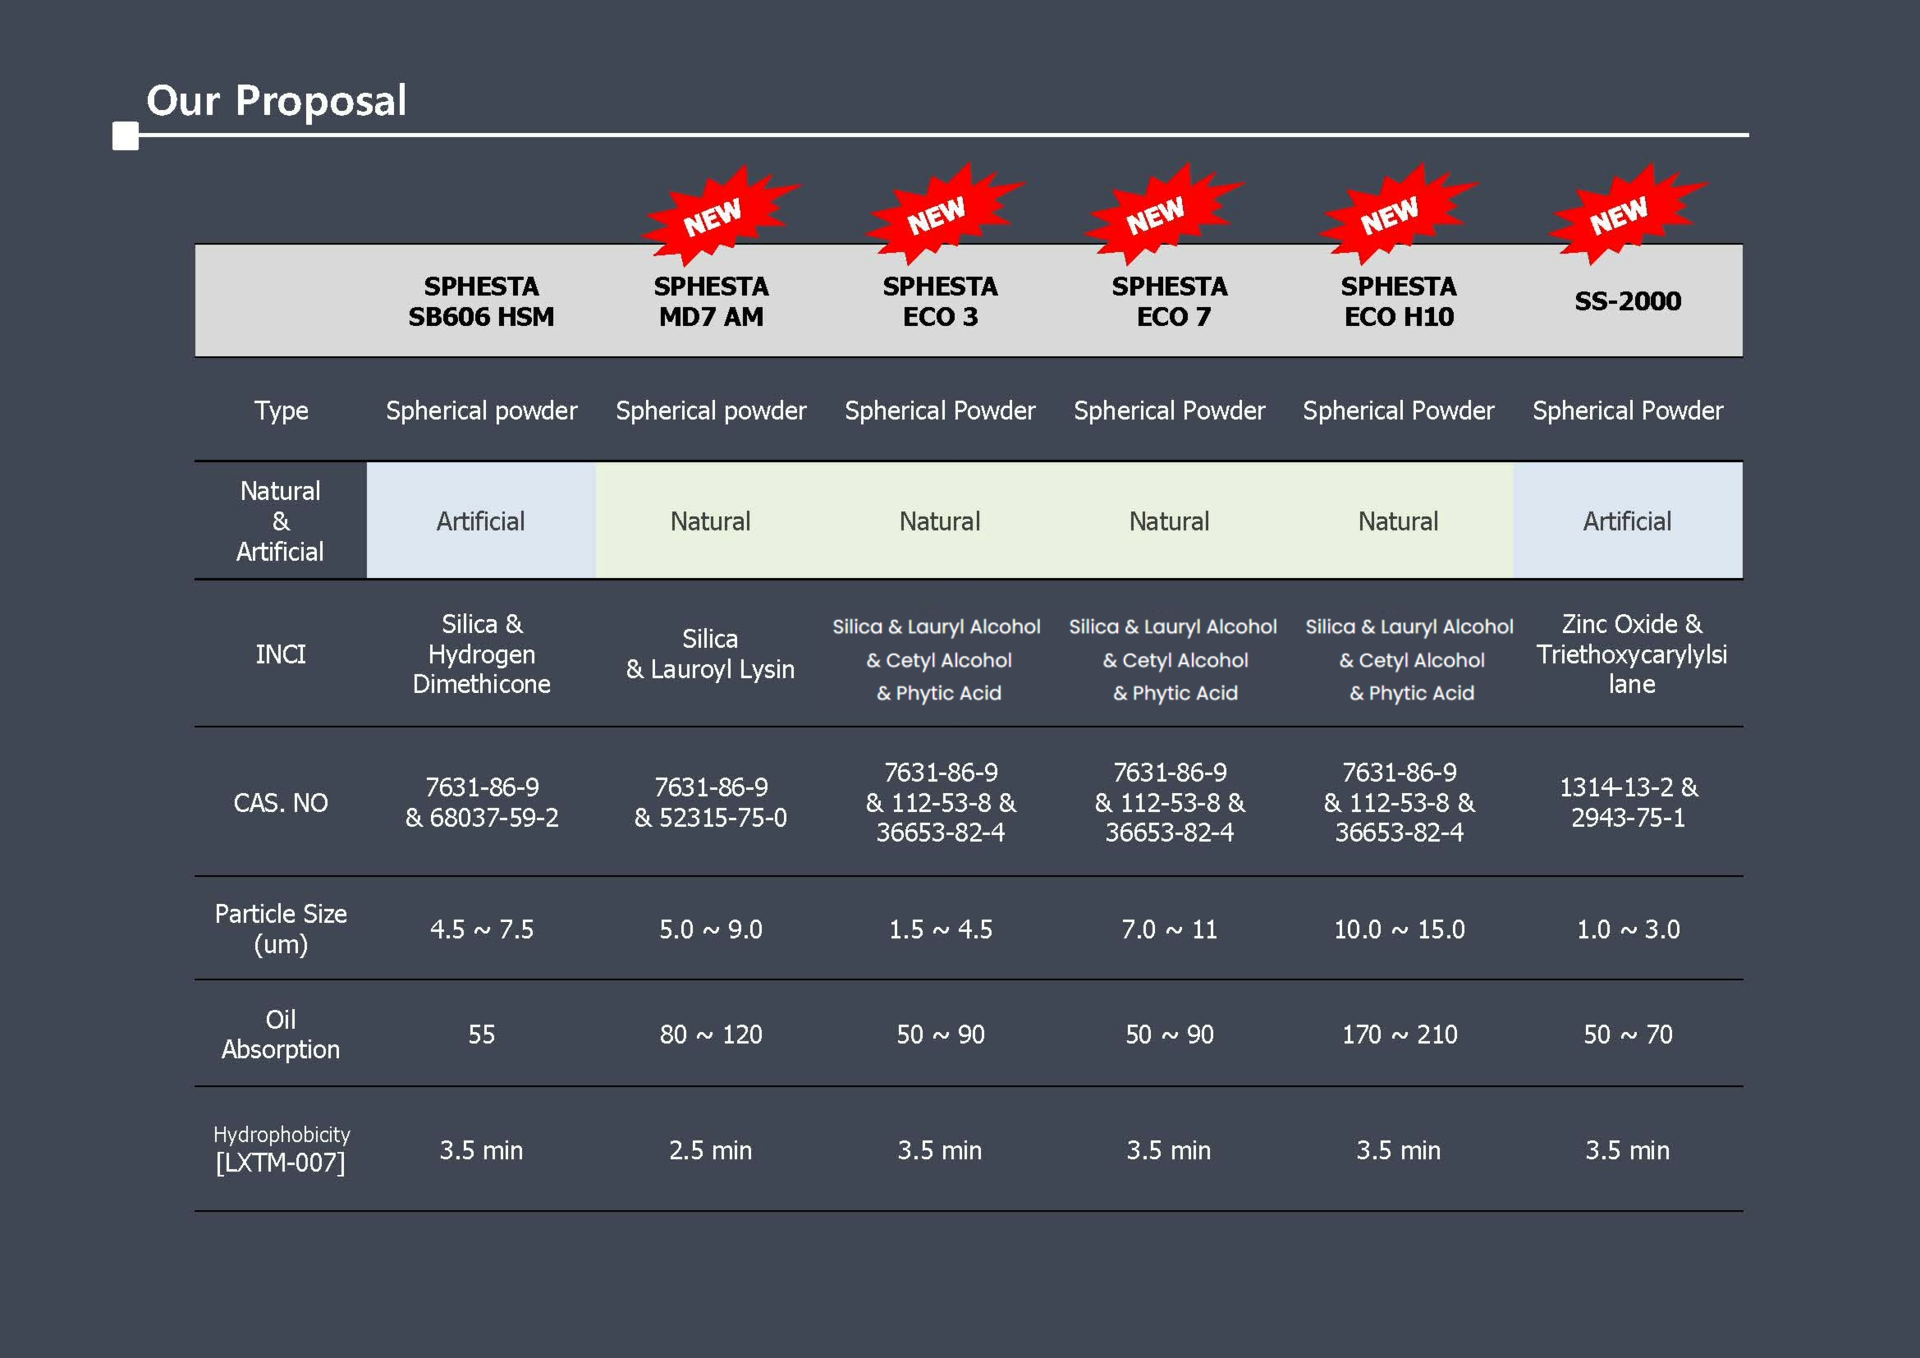
Task: Click the Artificial cell under SS-2000
Action: [x=1627, y=521]
